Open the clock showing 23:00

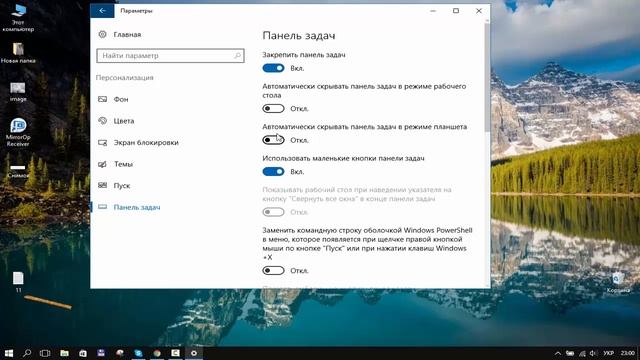pos(628,353)
